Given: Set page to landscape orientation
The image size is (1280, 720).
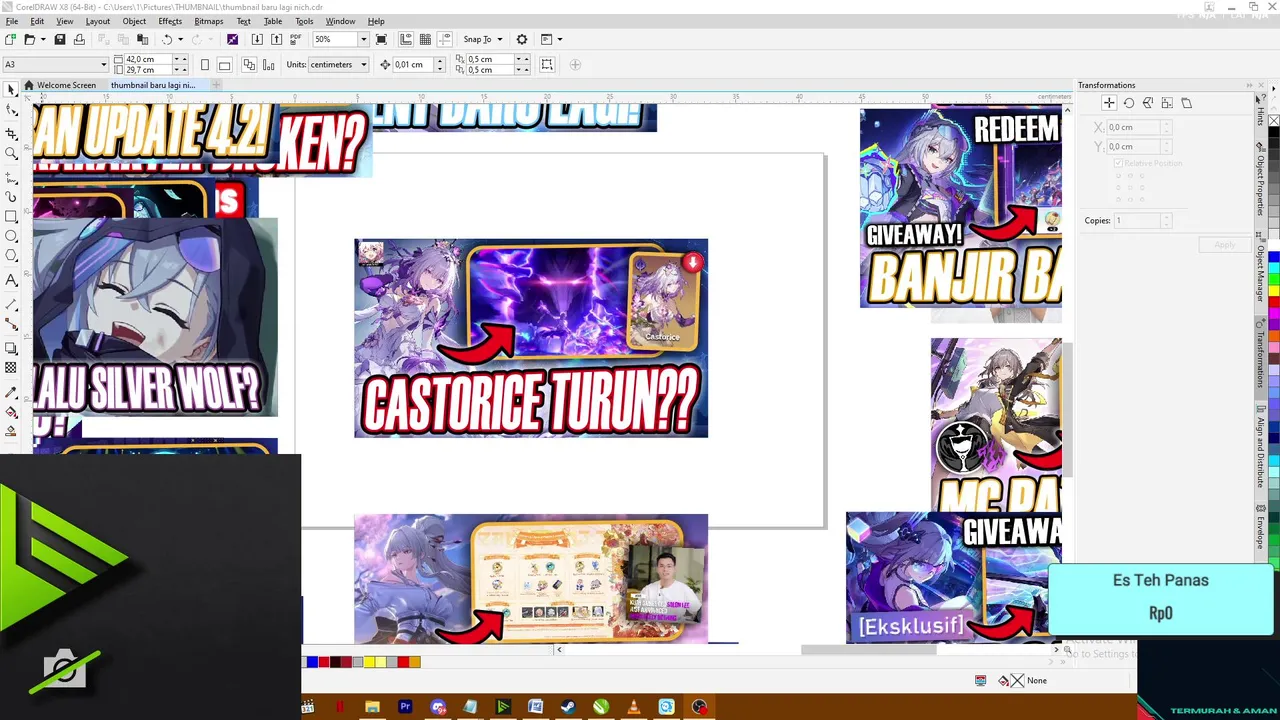Looking at the screenshot, I should (225, 65).
